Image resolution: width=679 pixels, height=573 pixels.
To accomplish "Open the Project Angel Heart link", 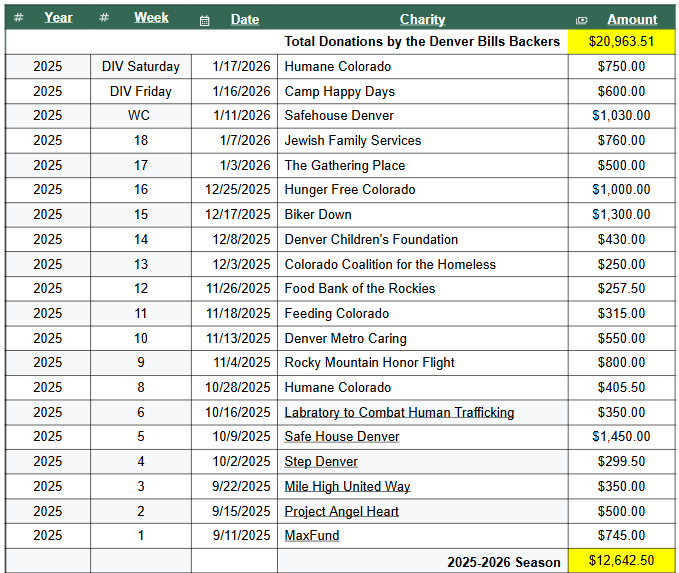I will tap(341, 511).
